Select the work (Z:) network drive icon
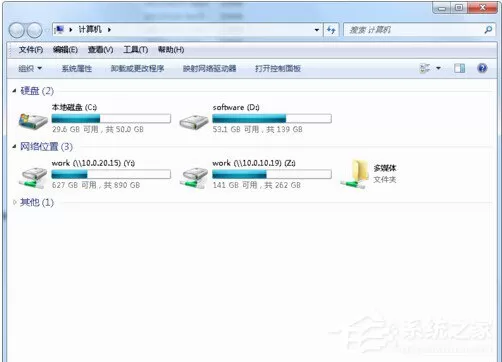 [194, 178]
